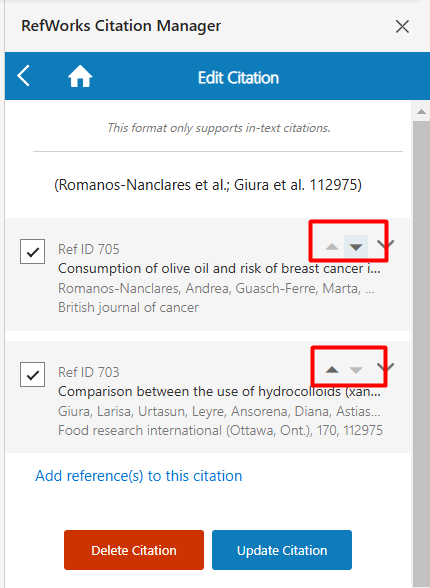The image size is (430, 588).
Task: Move Ref ID 703 up
Action: pos(332,370)
